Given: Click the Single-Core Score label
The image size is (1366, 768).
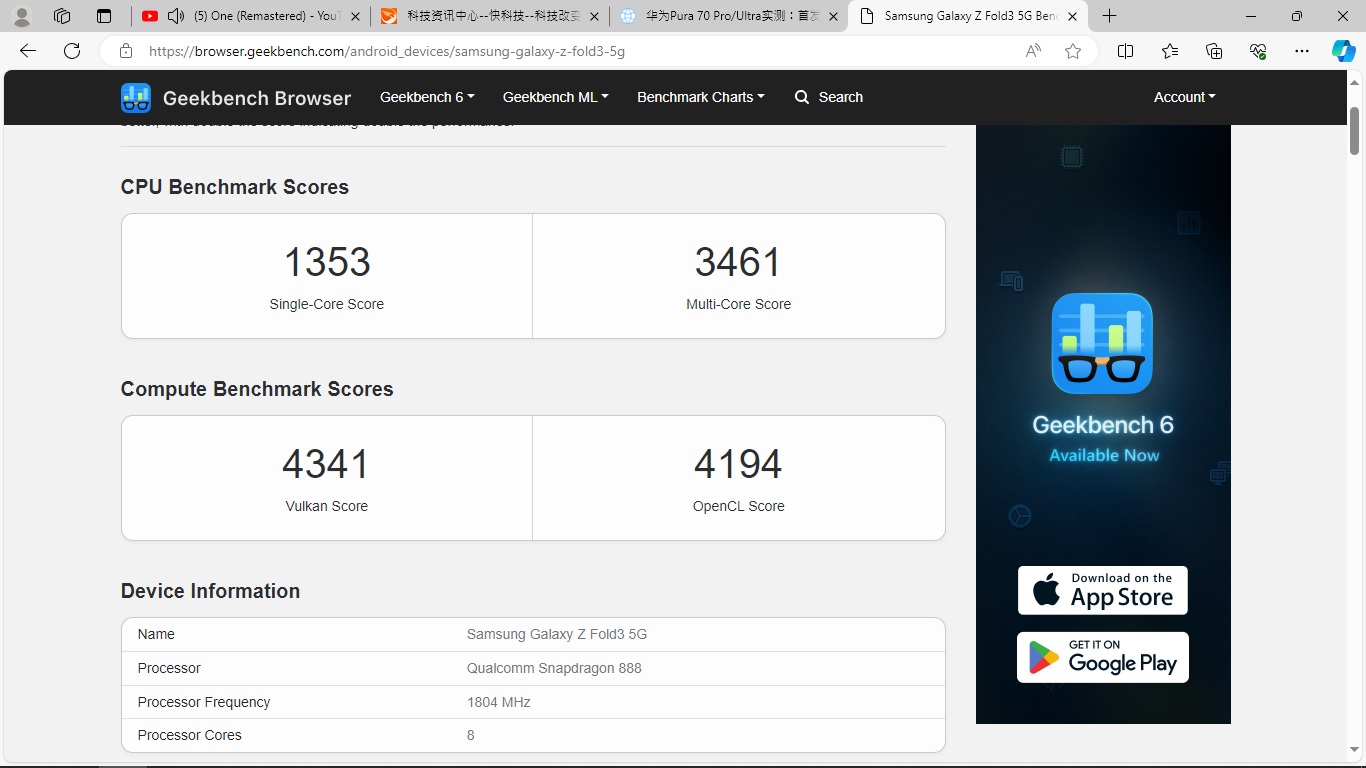Looking at the screenshot, I should coord(327,304).
